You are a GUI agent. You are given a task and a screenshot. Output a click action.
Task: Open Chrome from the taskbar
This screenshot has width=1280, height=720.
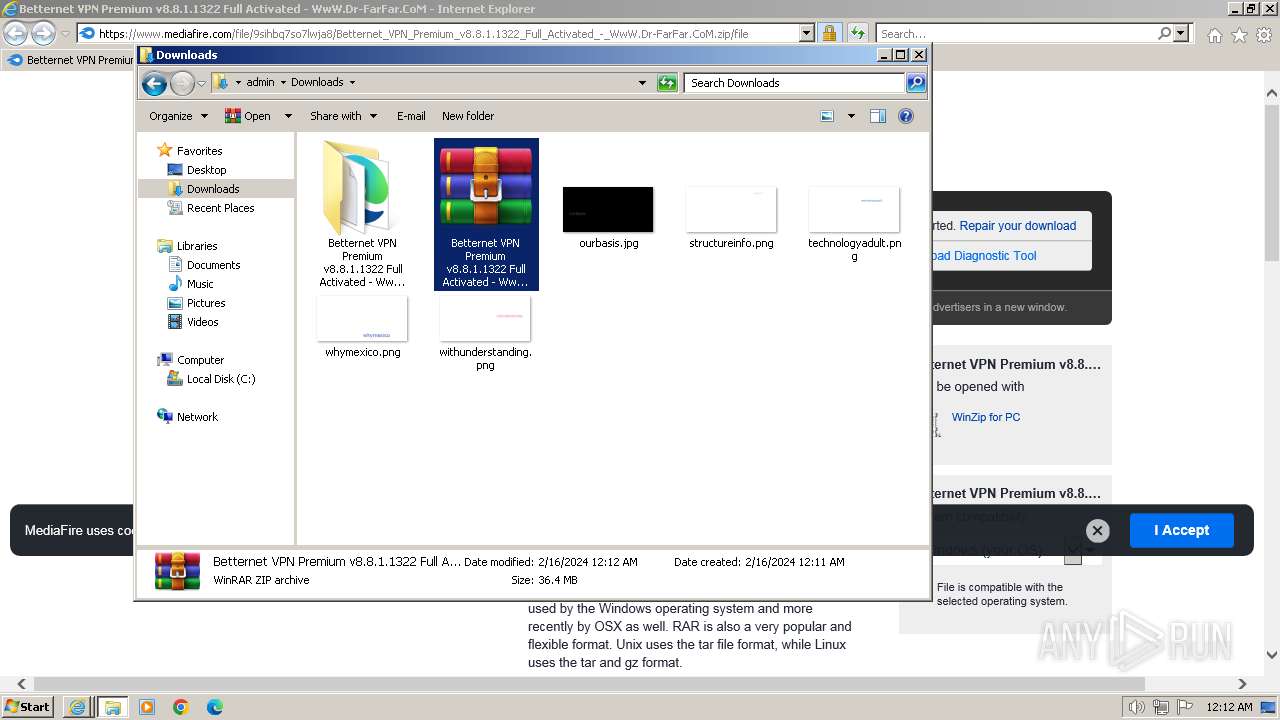(180, 707)
